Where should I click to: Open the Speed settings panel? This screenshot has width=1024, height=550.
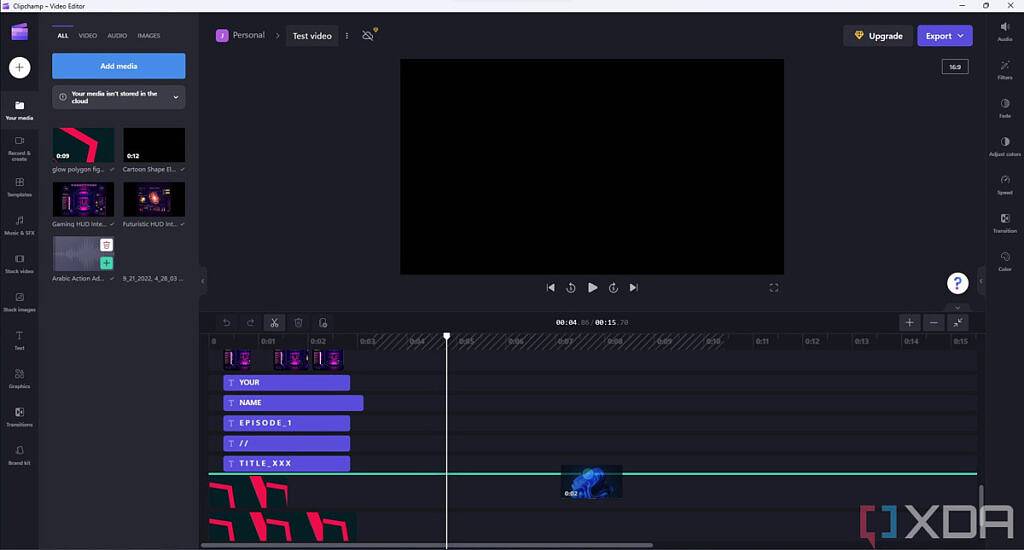1004,185
